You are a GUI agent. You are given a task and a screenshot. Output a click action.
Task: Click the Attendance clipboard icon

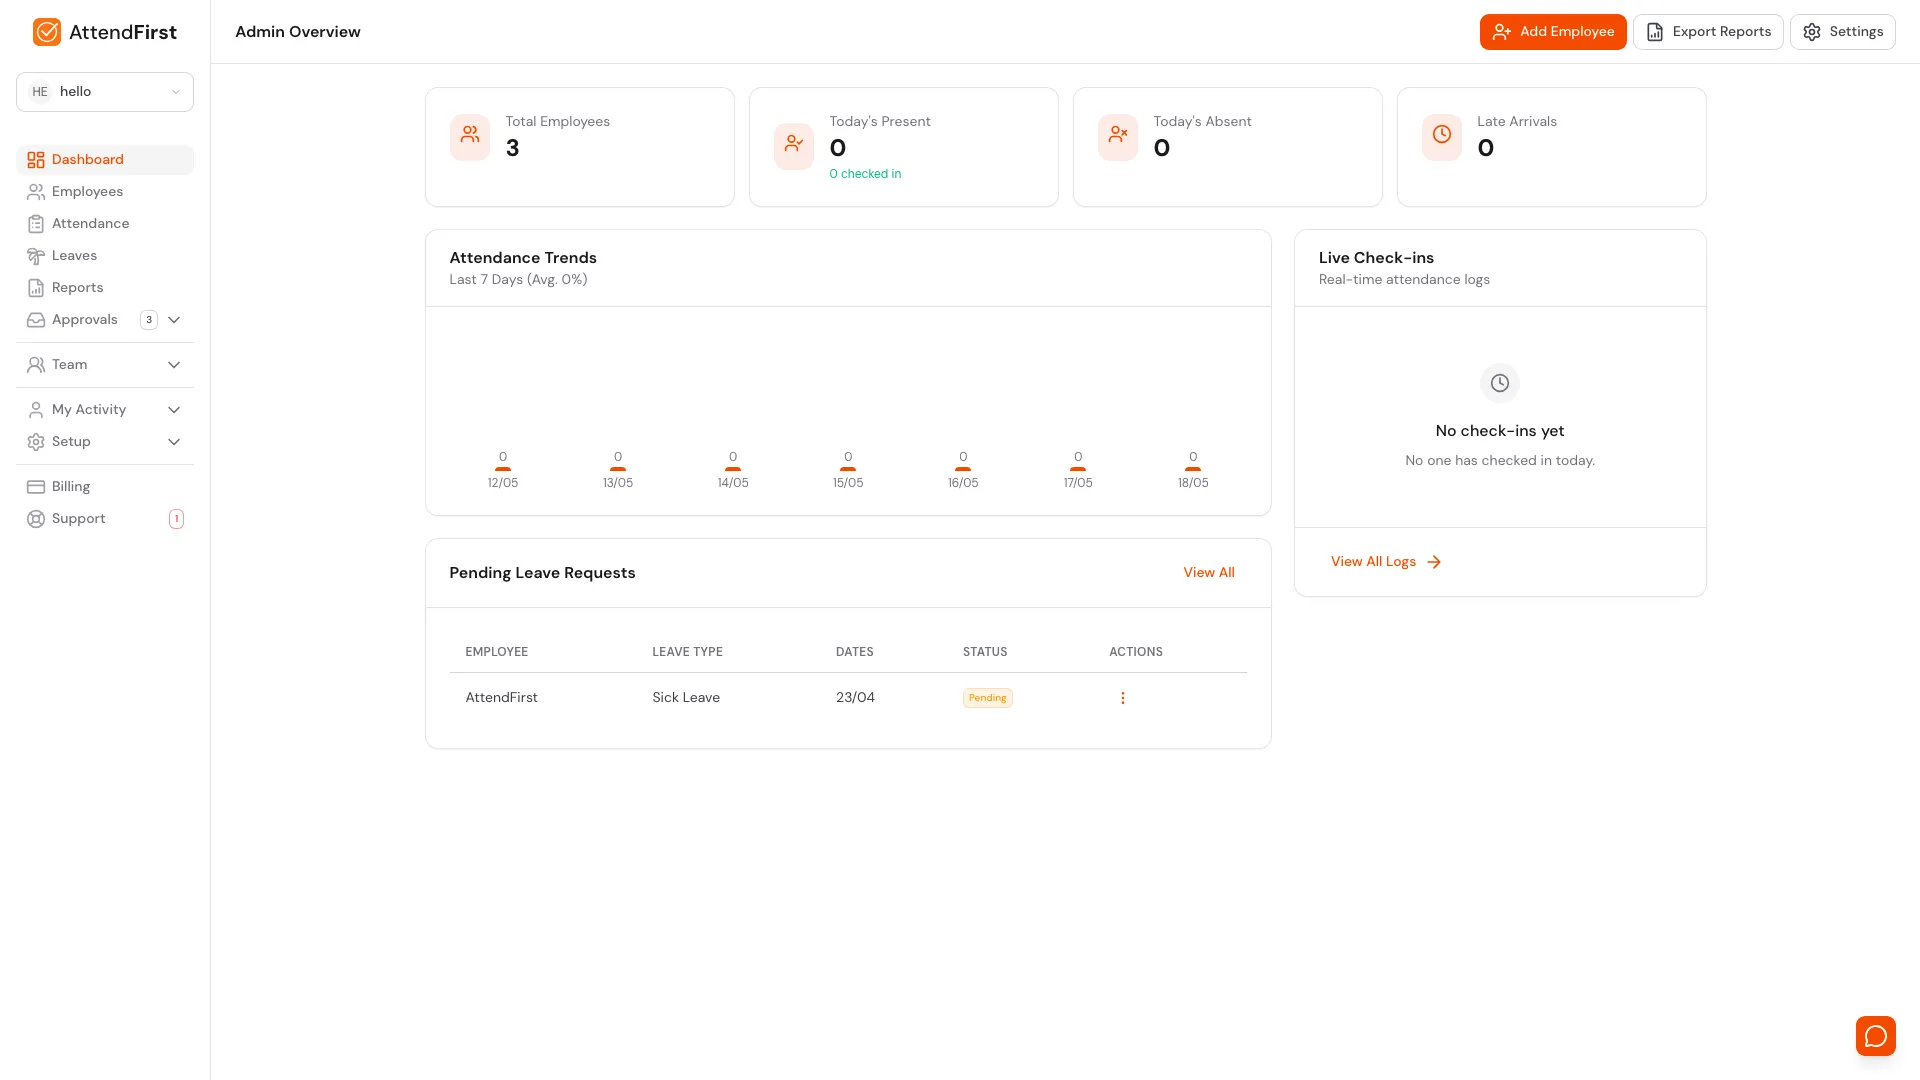pyautogui.click(x=36, y=224)
